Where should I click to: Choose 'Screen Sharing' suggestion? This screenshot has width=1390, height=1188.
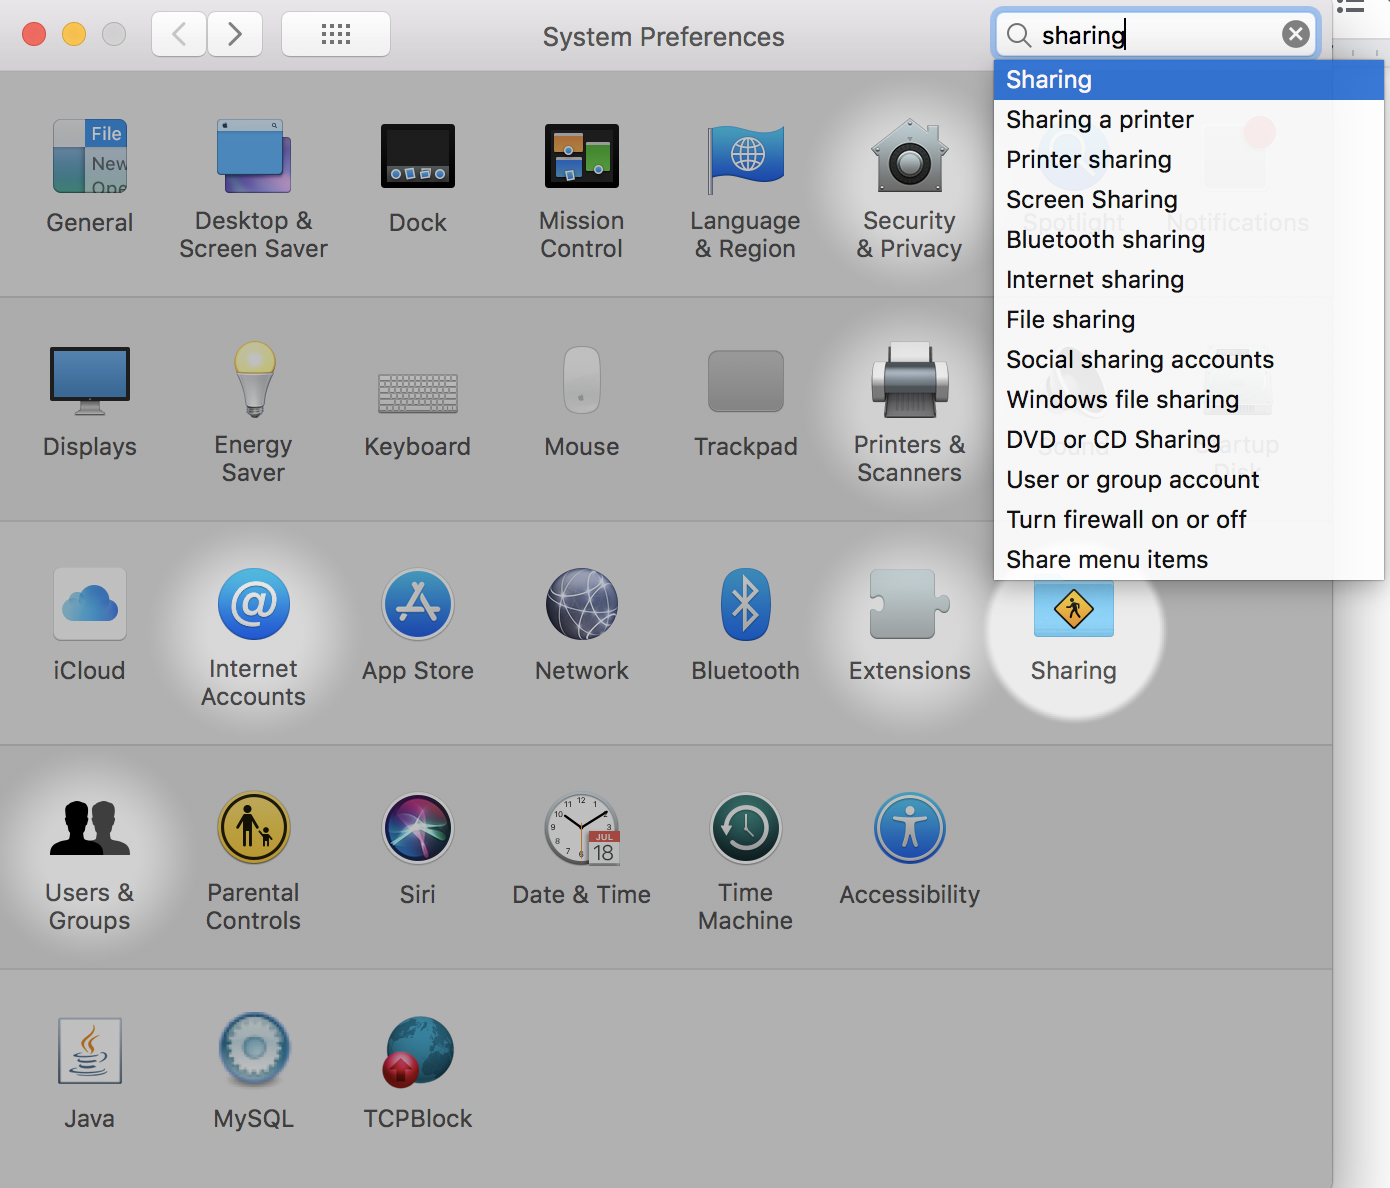click(x=1189, y=200)
